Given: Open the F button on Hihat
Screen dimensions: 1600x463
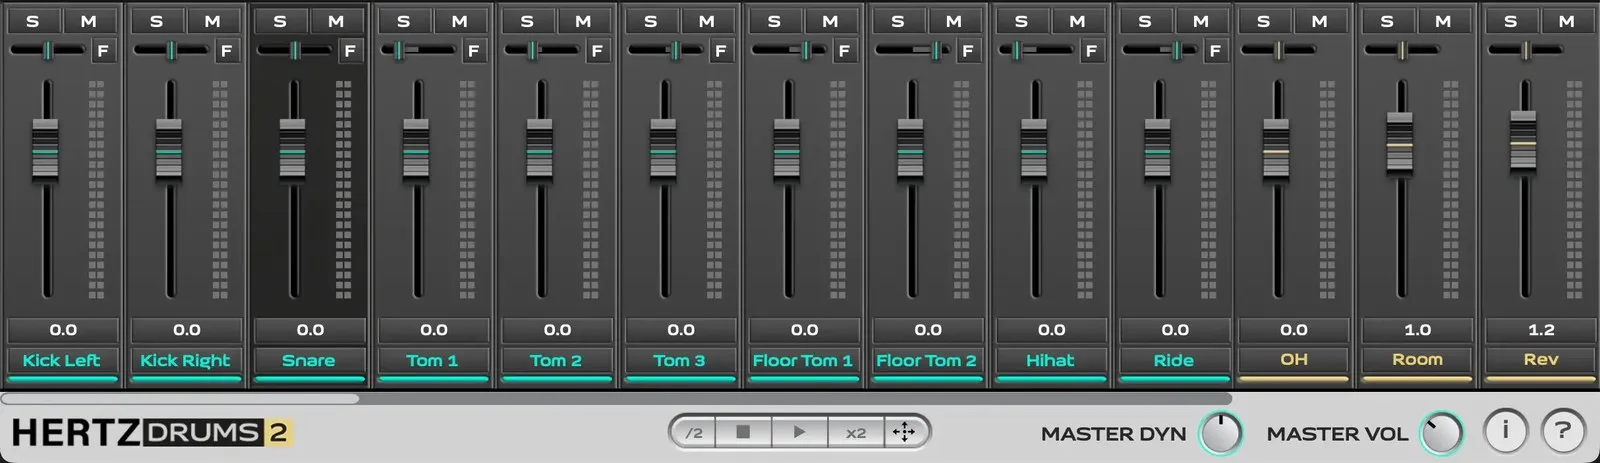Looking at the screenshot, I should [x=1091, y=51].
